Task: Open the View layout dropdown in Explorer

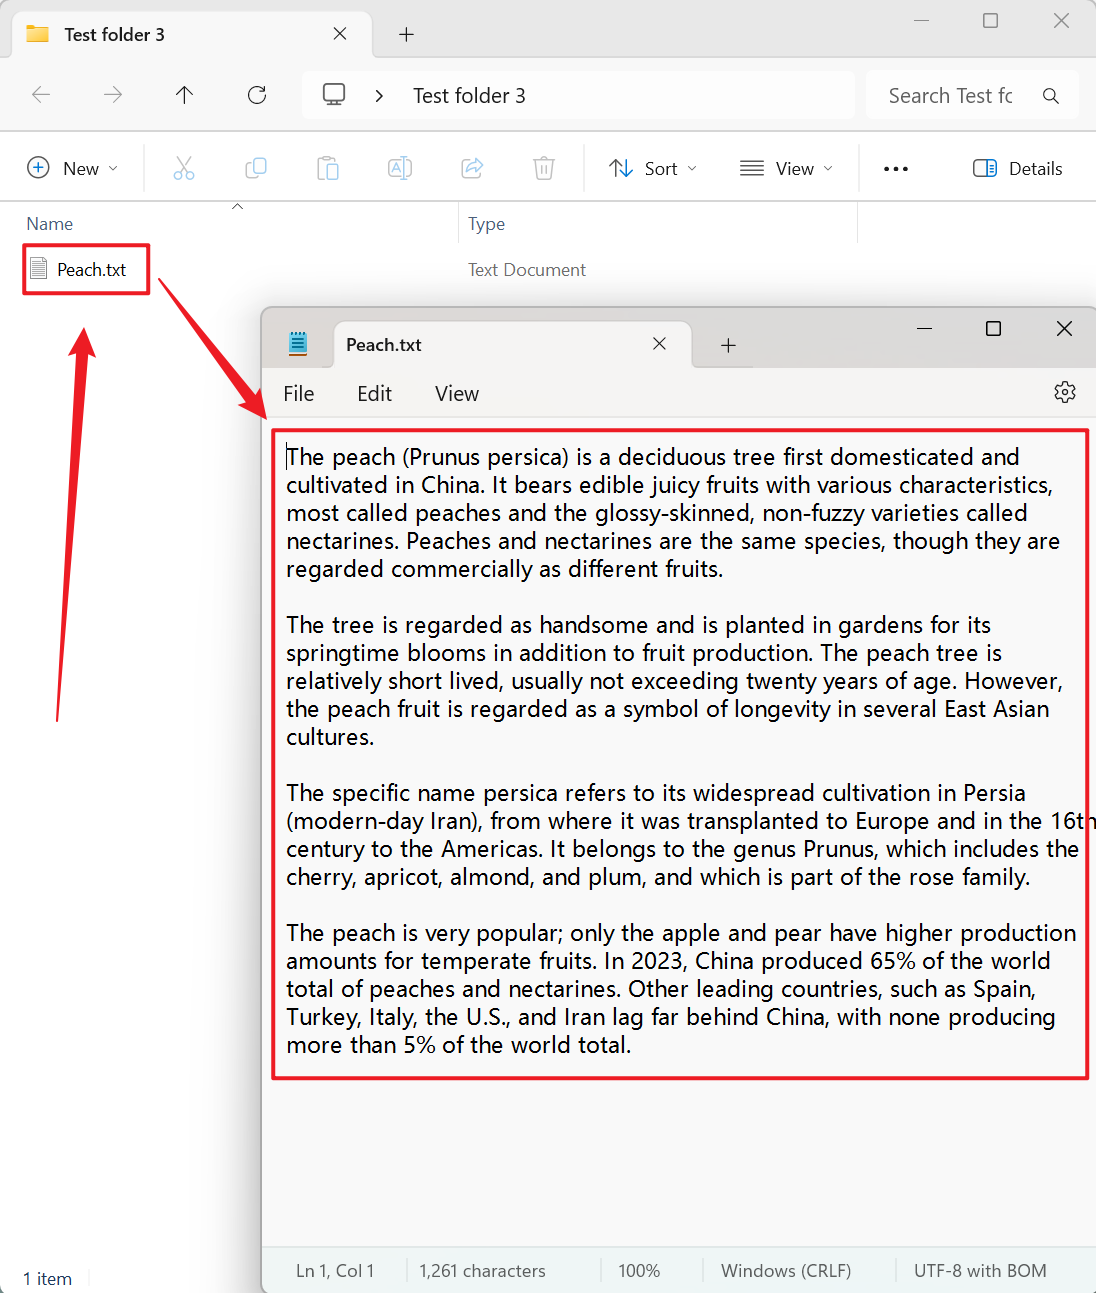Action: point(786,168)
